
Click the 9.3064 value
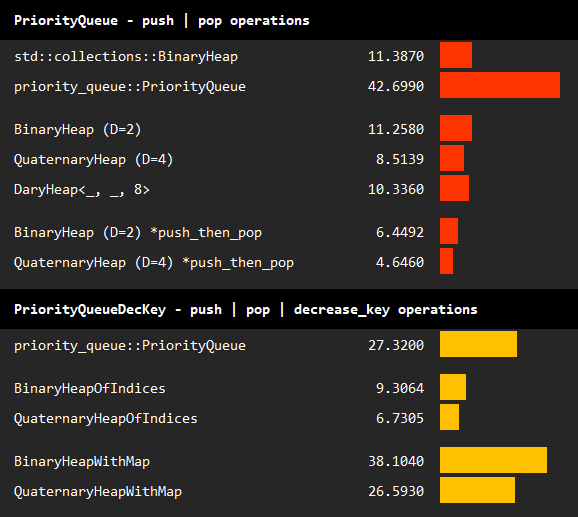point(400,388)
